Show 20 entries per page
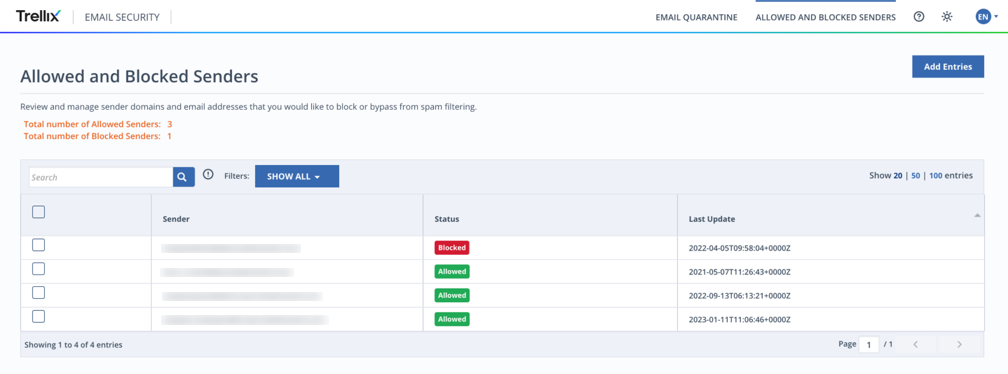This screenshot has height=374, width=1008. coord(898,175)
